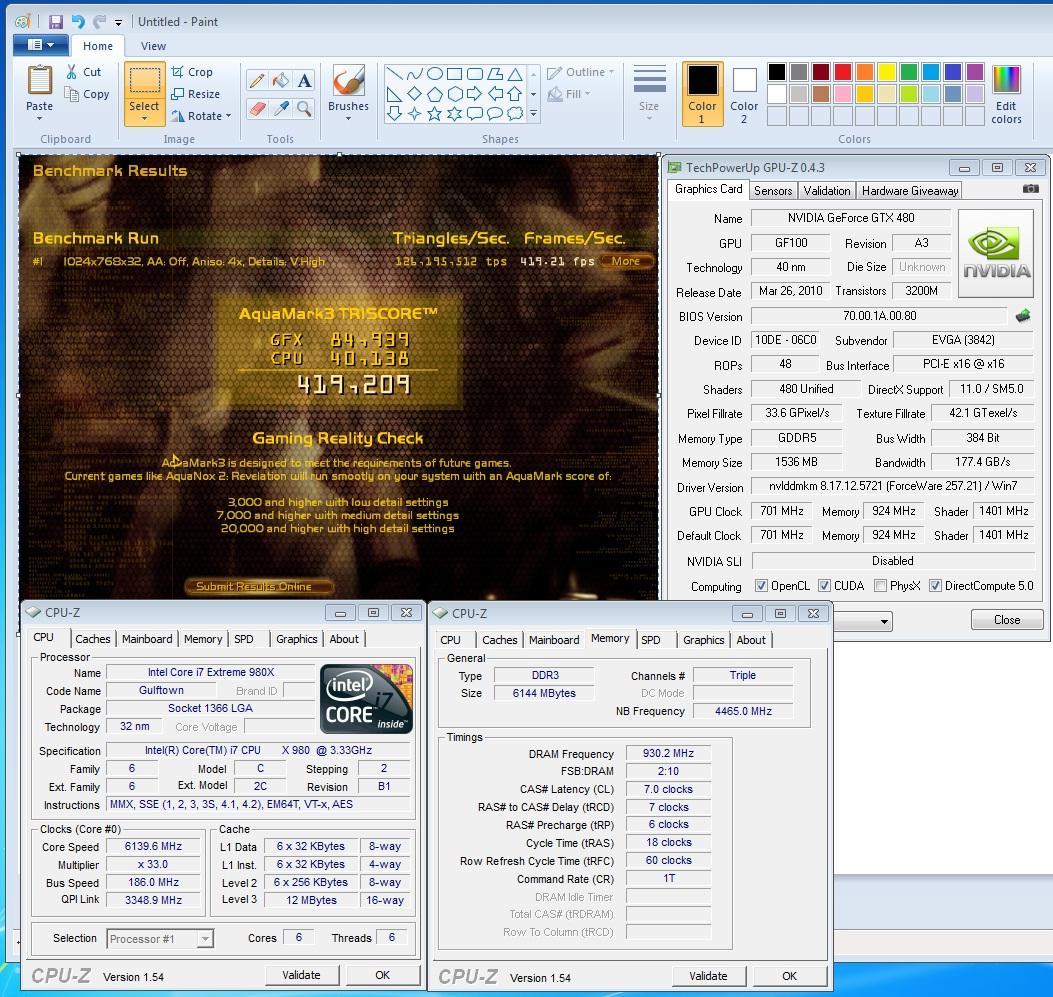The width and height of the screenshot is (1053, 997).
Task: Toggle the OpenCL checkbox in GPU-Z
Action: (761, 585)
